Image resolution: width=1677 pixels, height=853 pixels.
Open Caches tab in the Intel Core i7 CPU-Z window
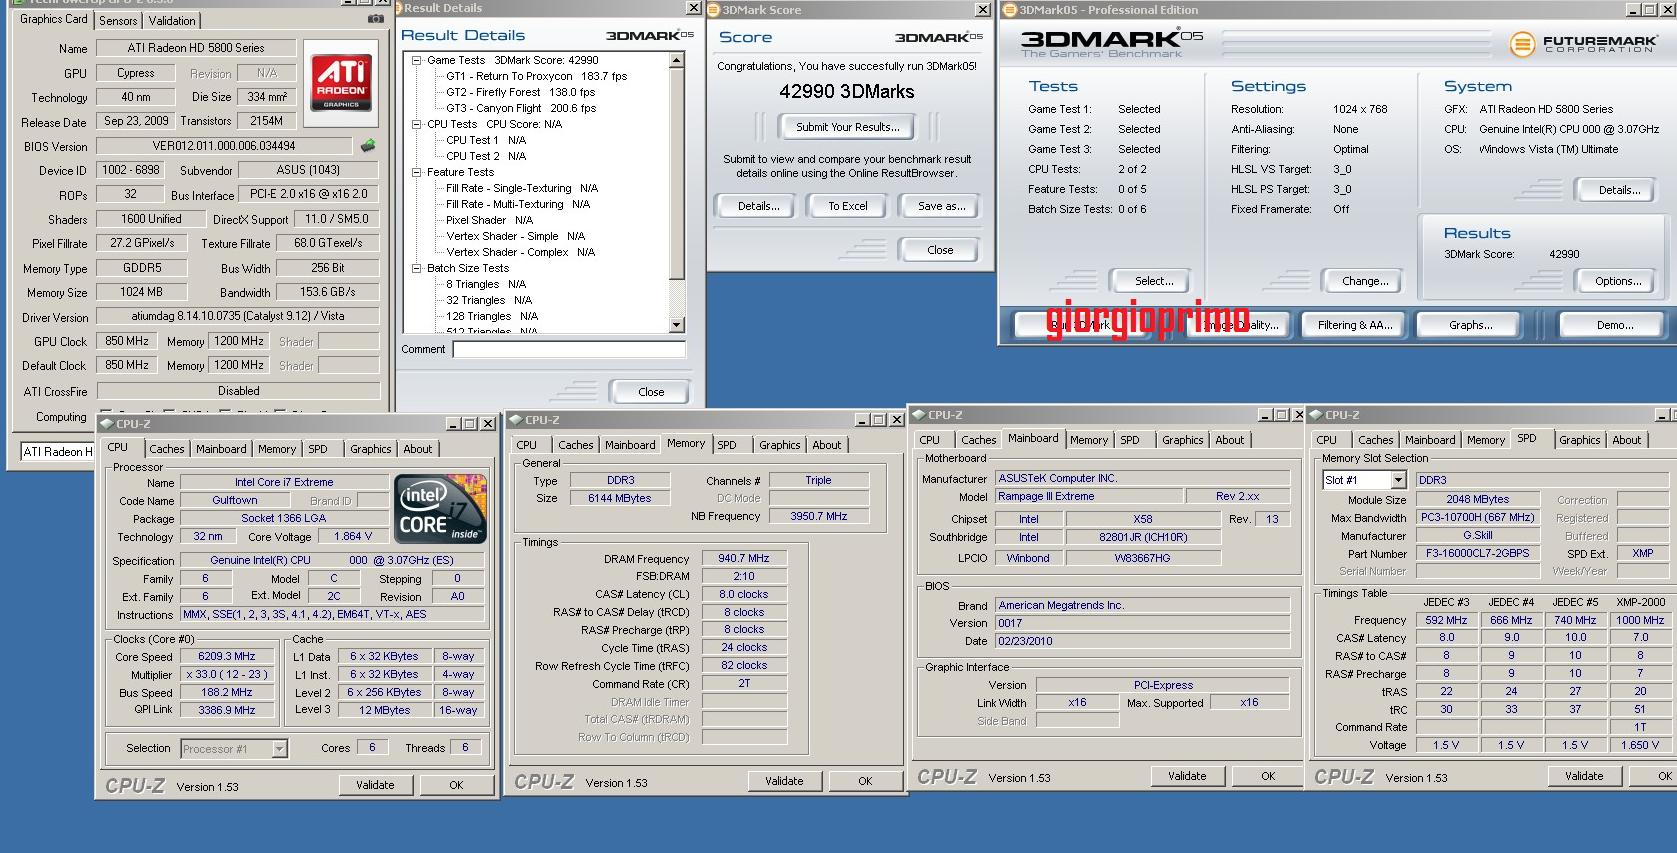click(x=167, y=449)
